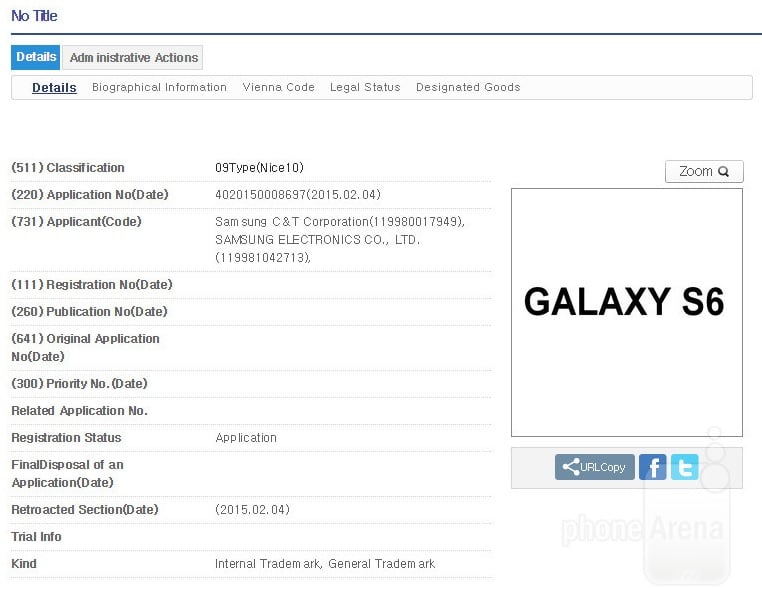Screen dimensions: 762x589
Task: Share on Facebook icon
Action: pos(652,467)
